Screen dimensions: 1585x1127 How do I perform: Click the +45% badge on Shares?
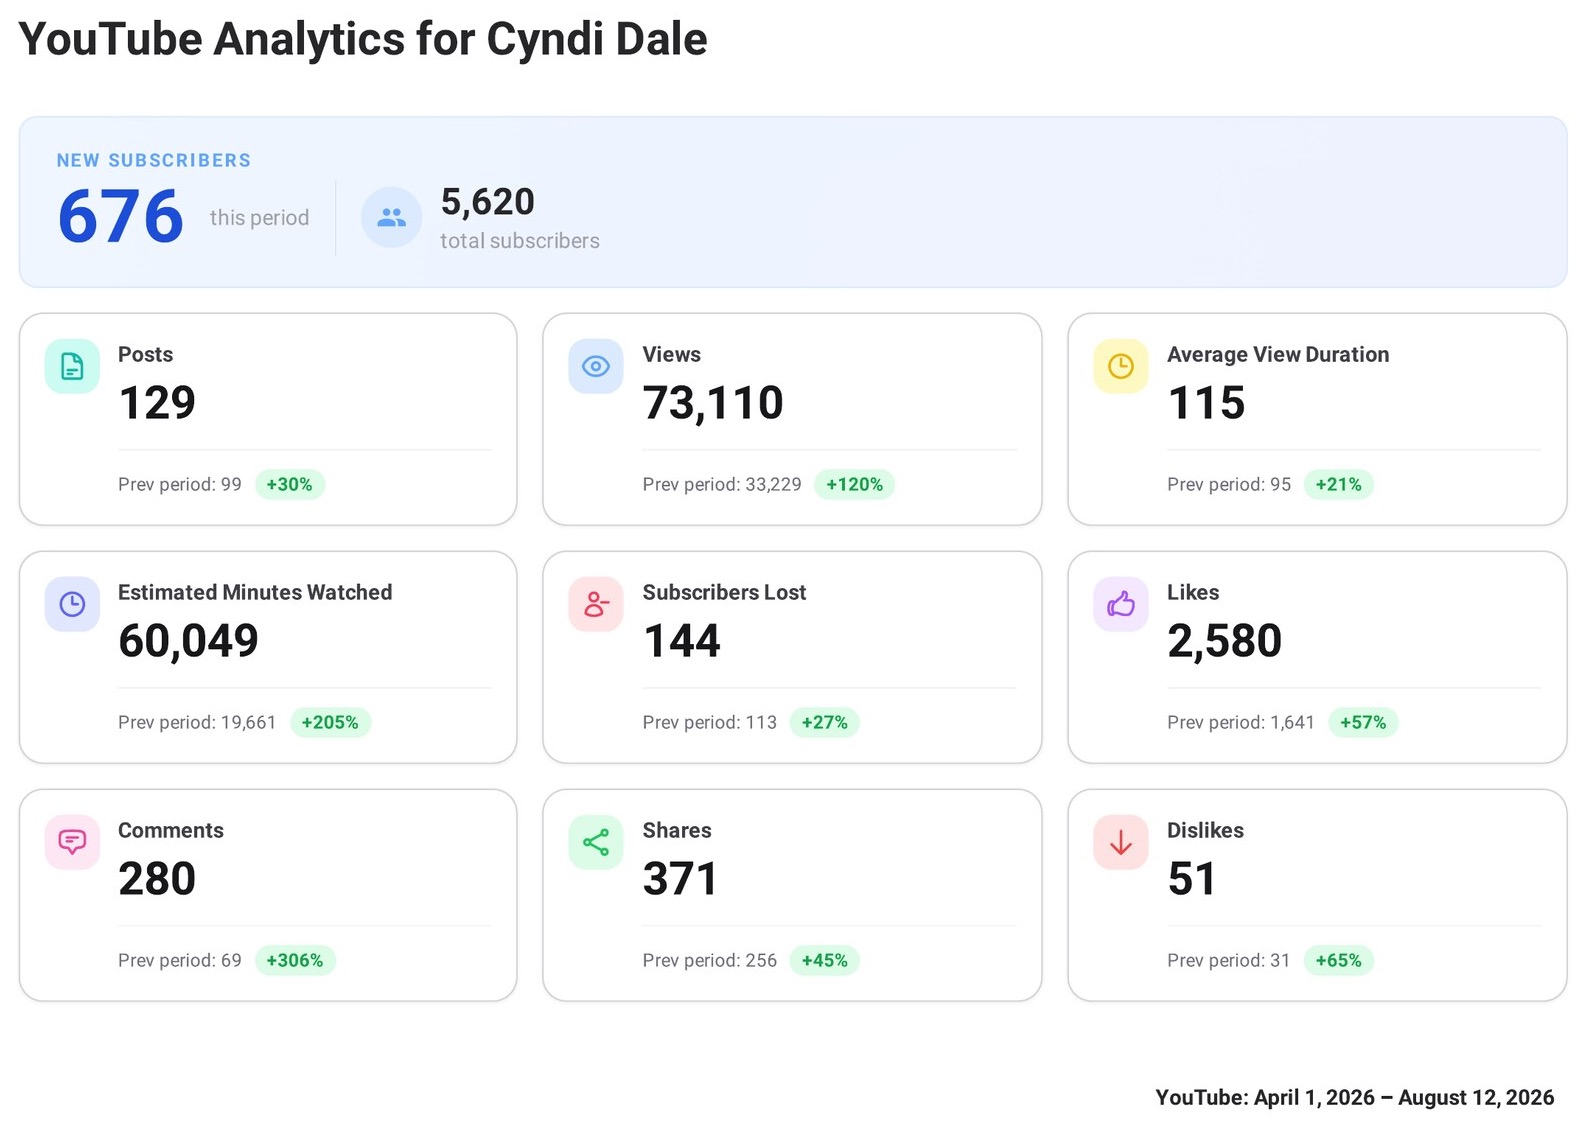825,960
